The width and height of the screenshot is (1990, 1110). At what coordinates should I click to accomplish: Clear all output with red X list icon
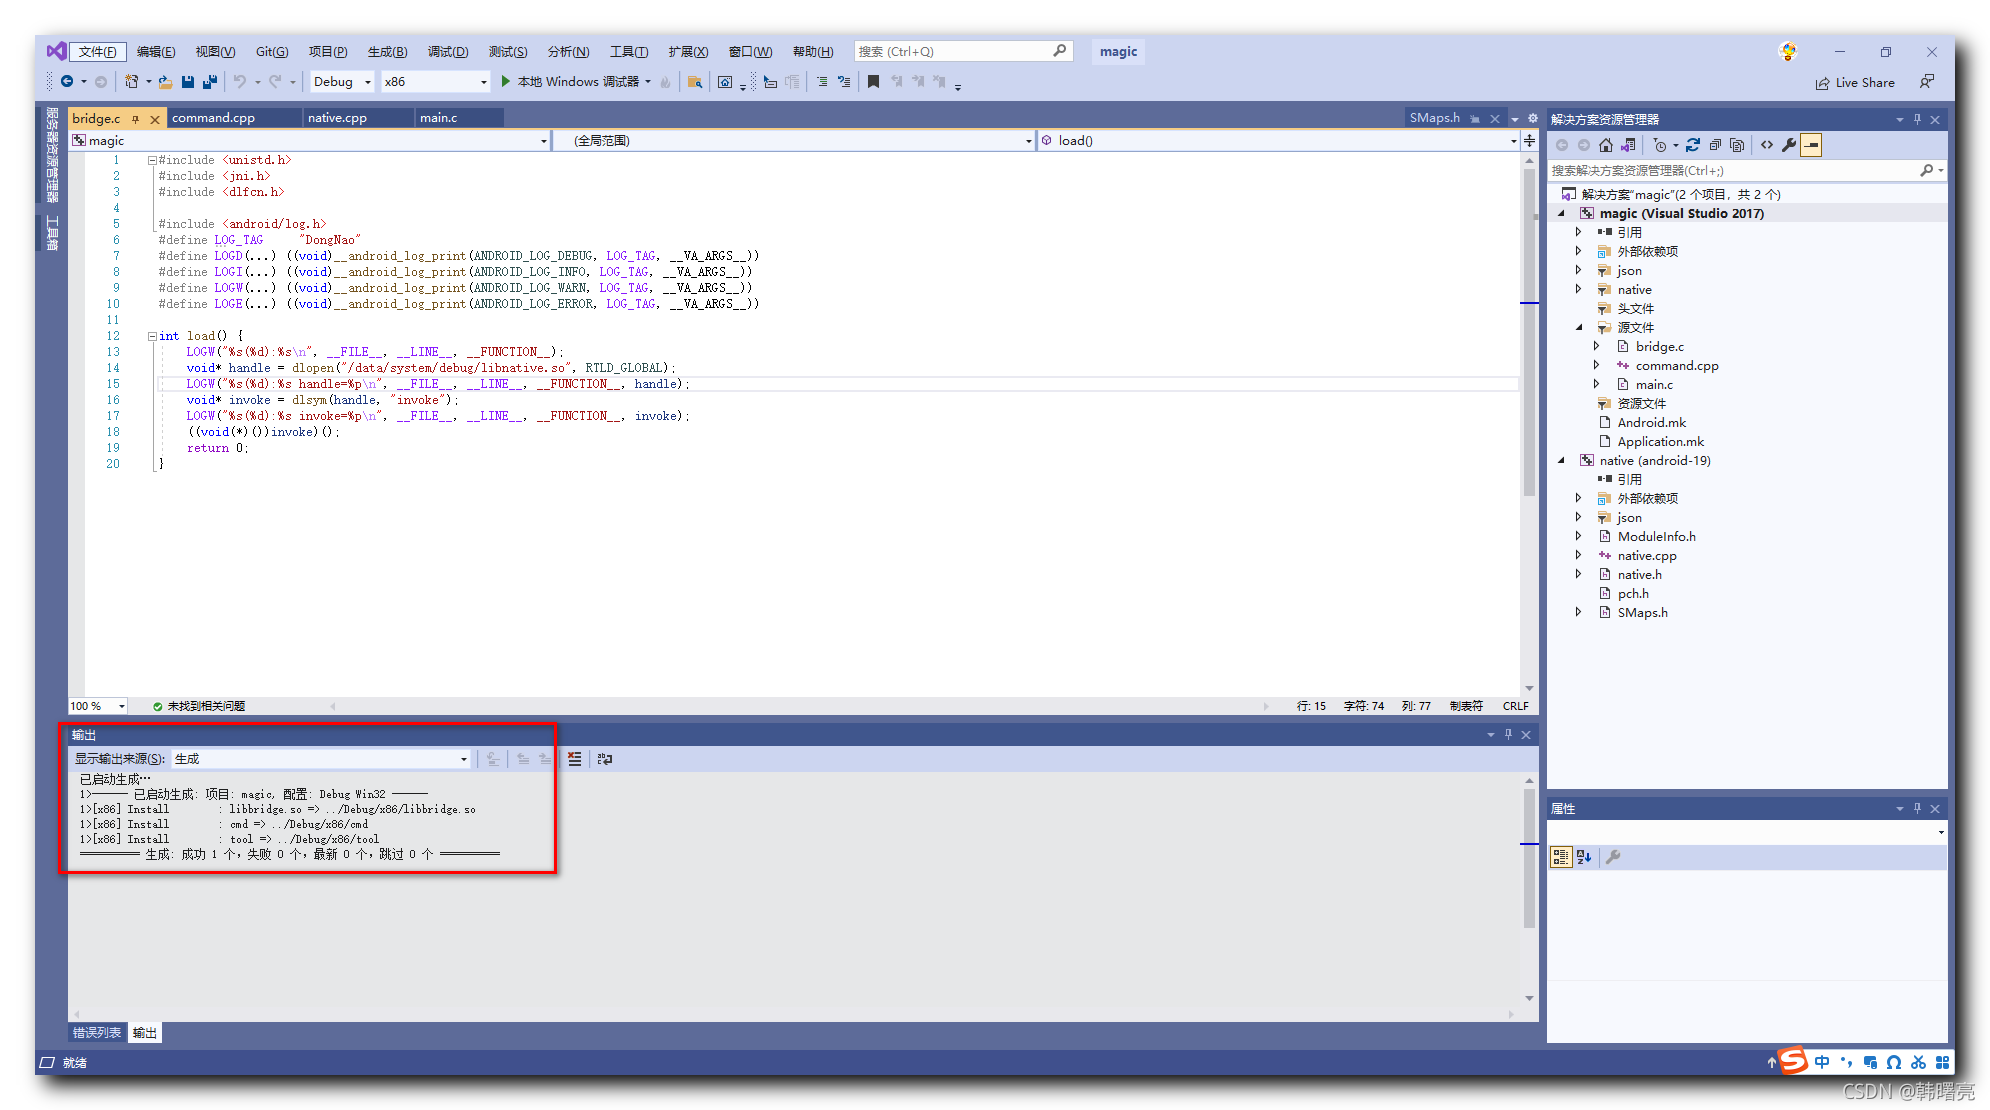click(574, 759)
